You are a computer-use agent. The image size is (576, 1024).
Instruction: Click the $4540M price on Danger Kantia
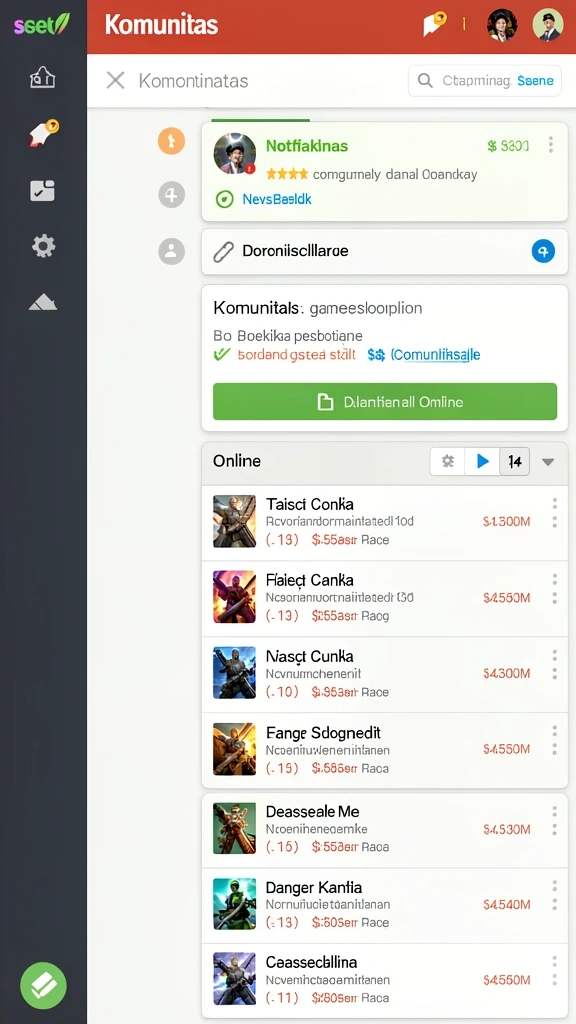click(x=506, y=904)
